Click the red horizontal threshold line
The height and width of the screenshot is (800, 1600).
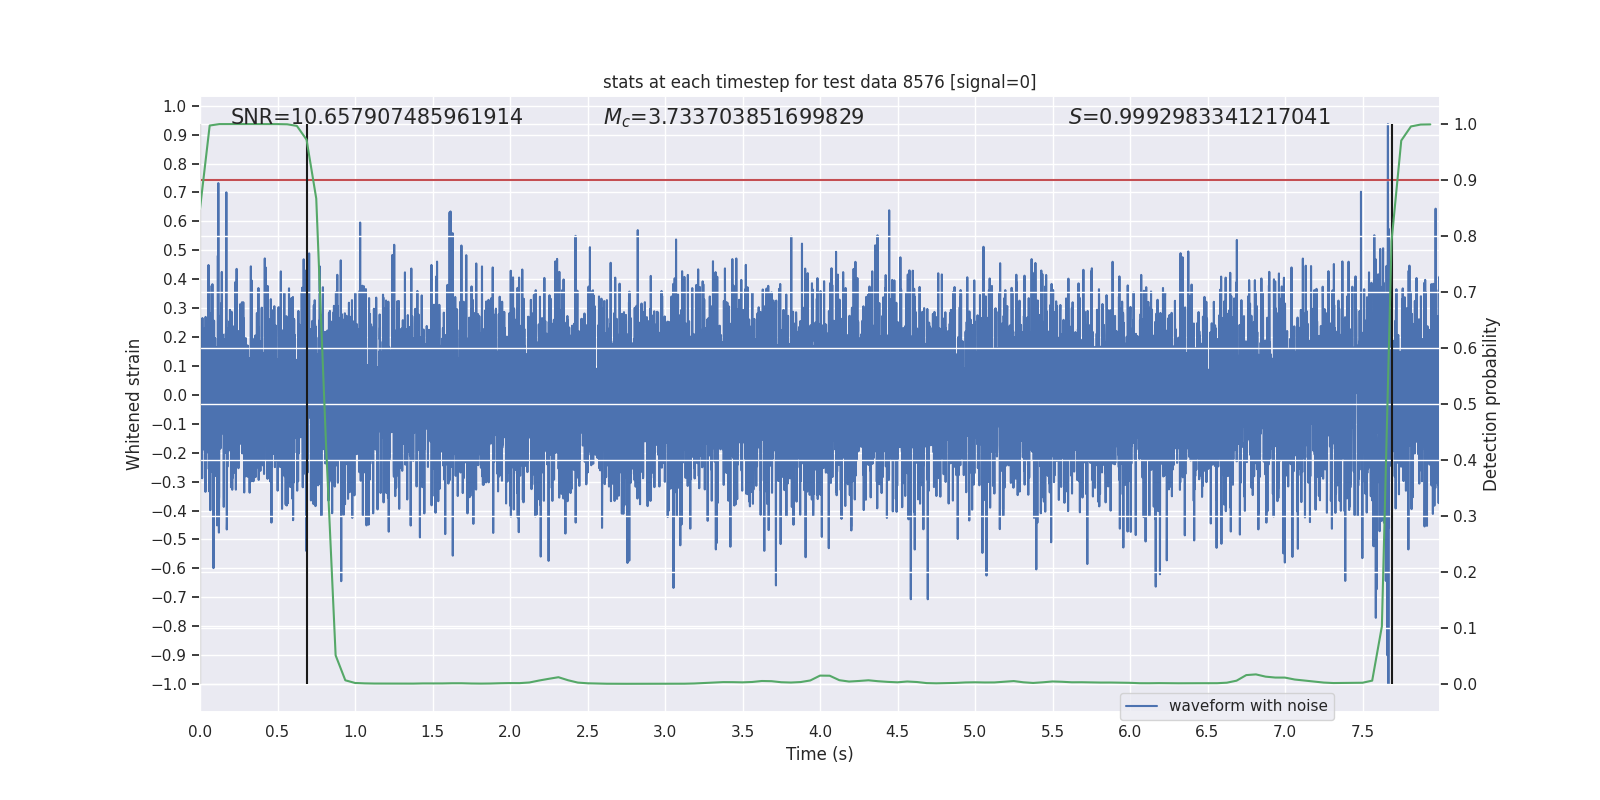click(x=820, y=180)
